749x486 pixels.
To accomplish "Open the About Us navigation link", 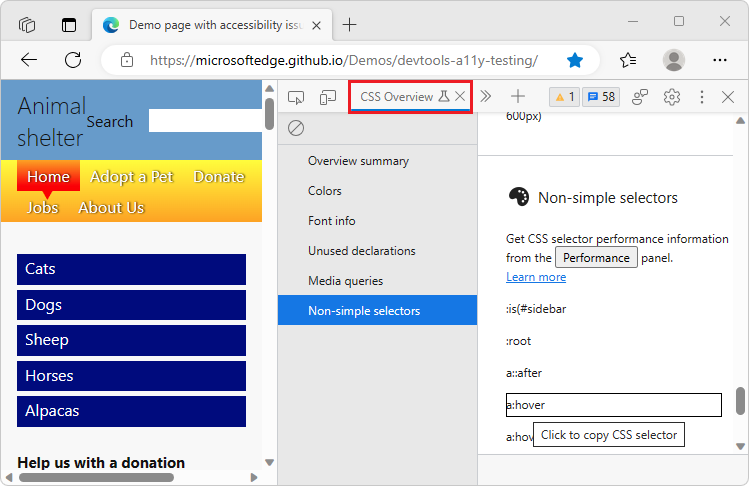I will pos(111,208).
